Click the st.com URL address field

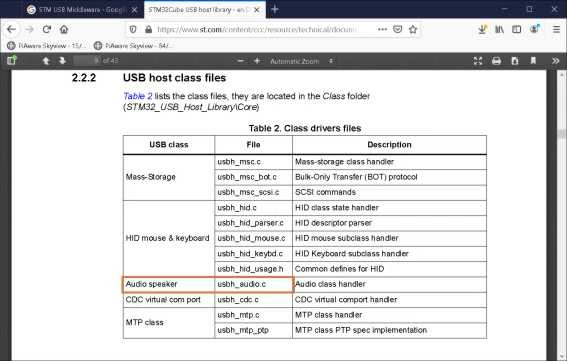click(257, 29)
